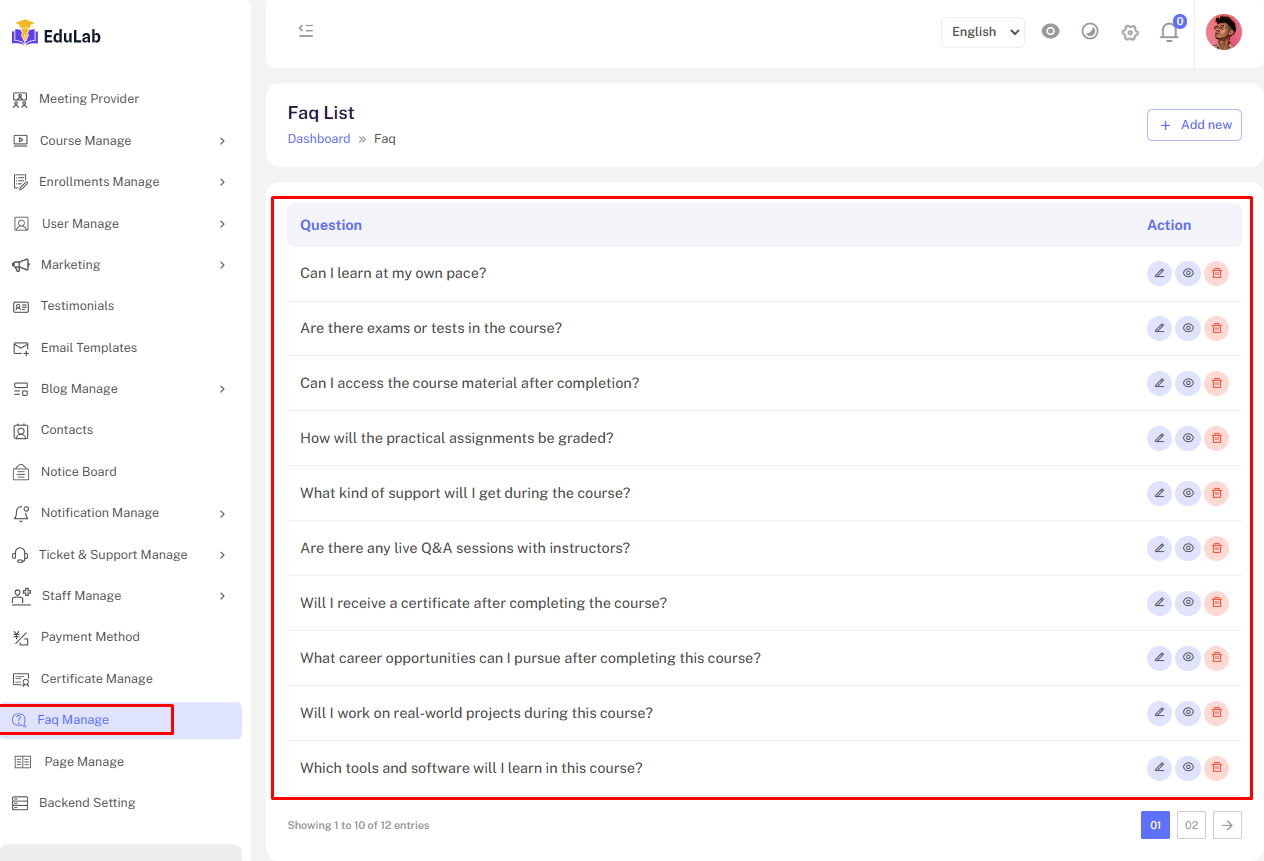1264x861 pixels.
Task: Select Notice Board from sidebar
Action: (x=78, y=472)
